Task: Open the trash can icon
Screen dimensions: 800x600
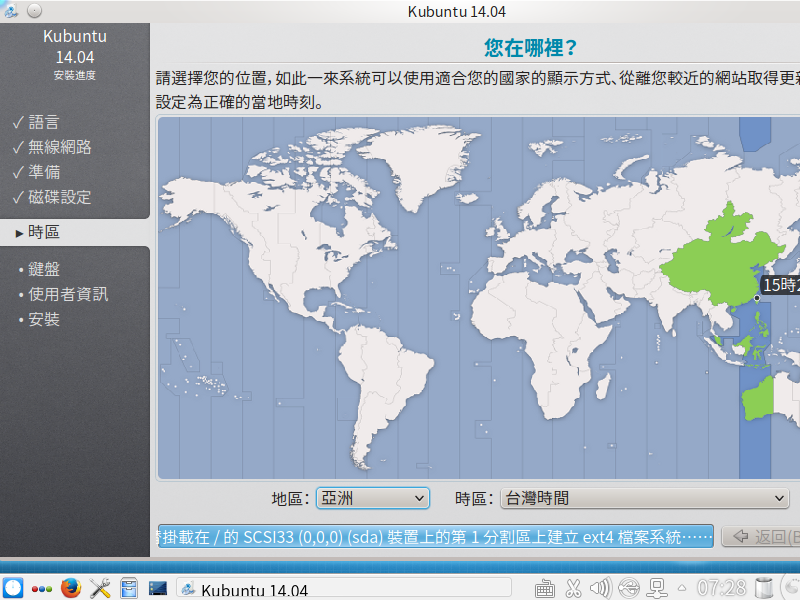Action: (764, 588)
